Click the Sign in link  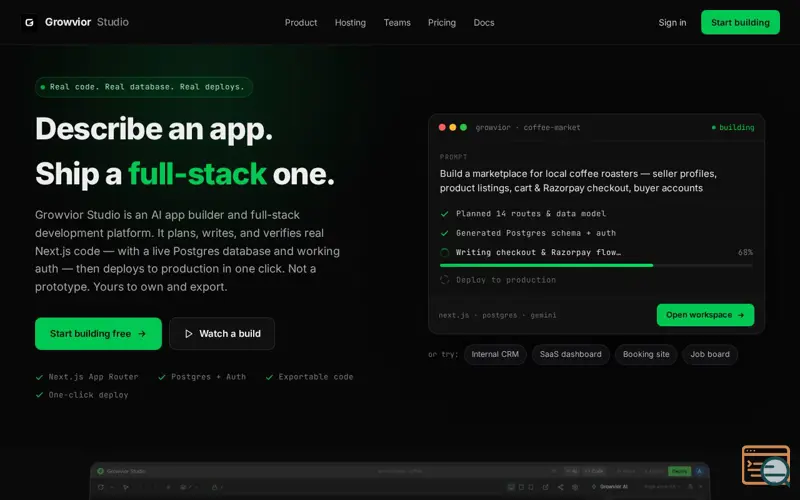(672, 22)
